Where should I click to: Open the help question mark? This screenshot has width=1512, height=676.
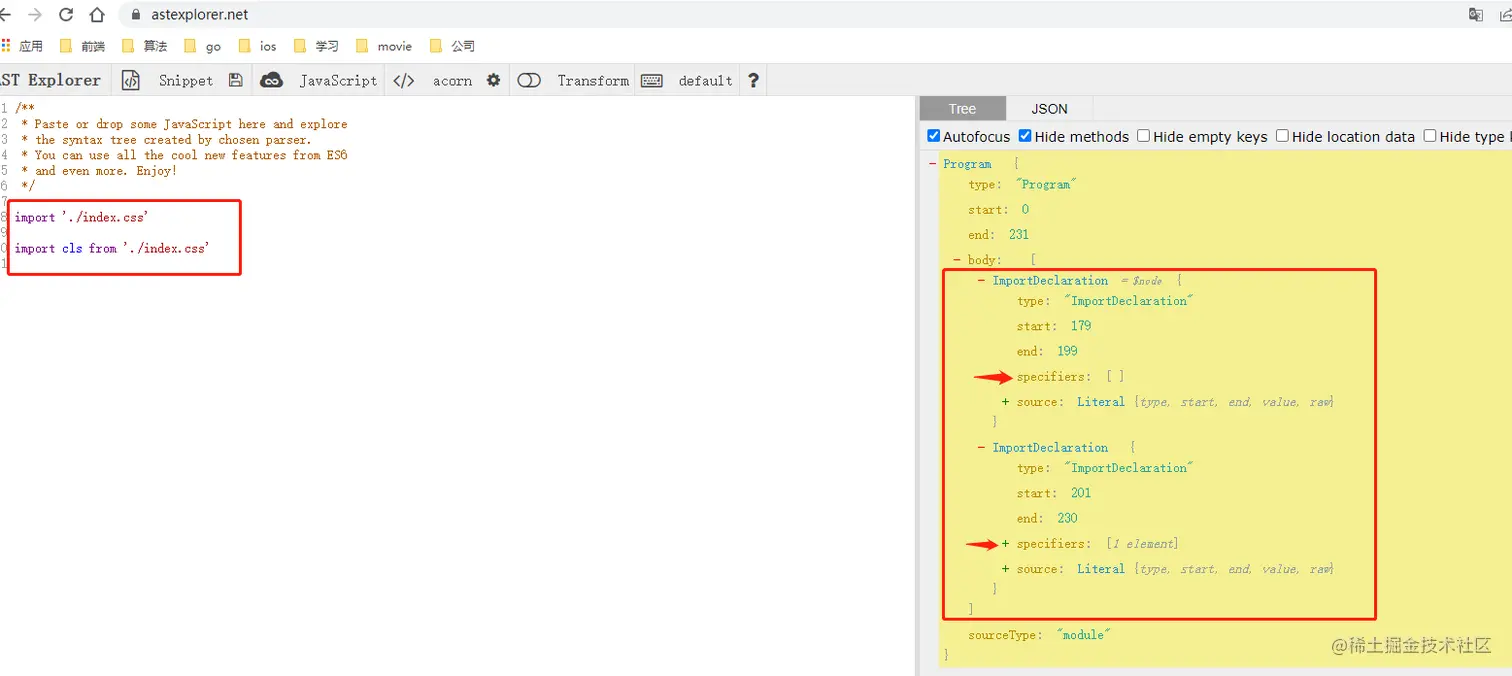(754, 80)
